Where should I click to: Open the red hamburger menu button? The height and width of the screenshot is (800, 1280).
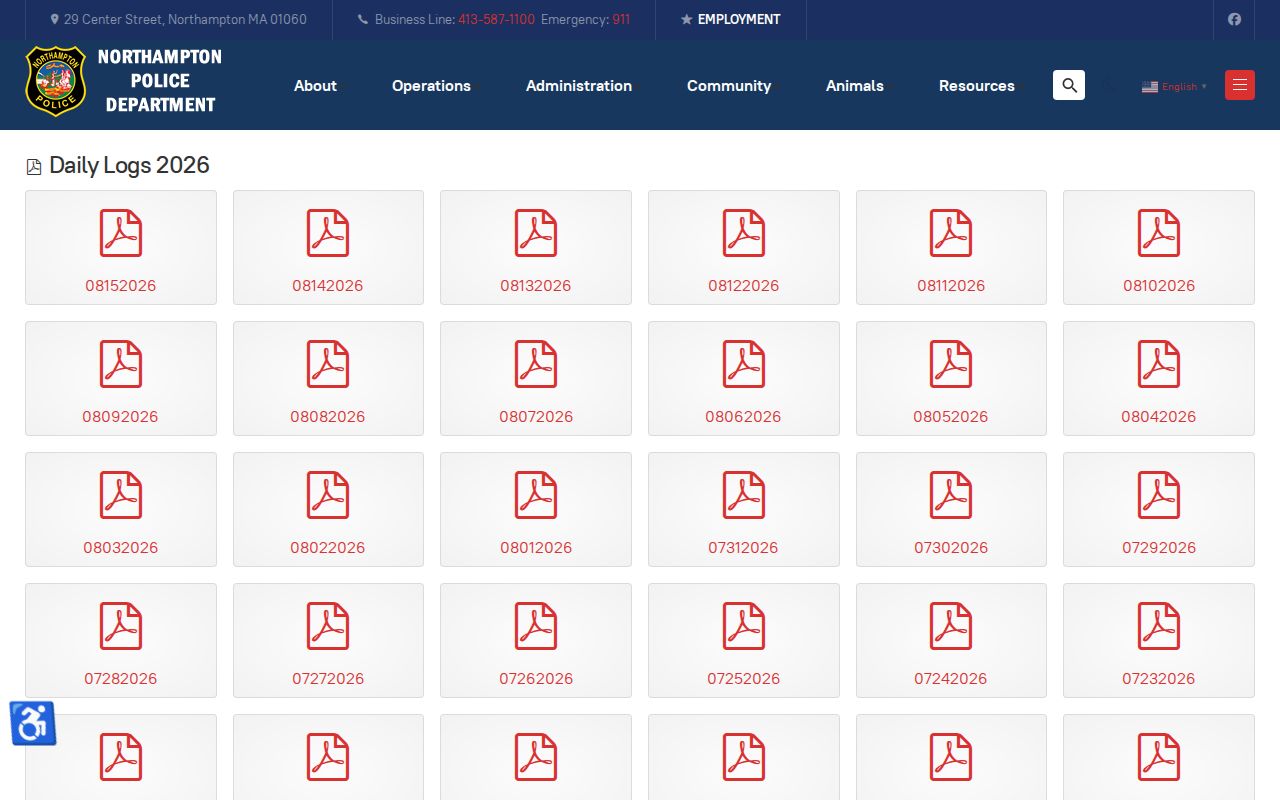tap(1240, 85)
